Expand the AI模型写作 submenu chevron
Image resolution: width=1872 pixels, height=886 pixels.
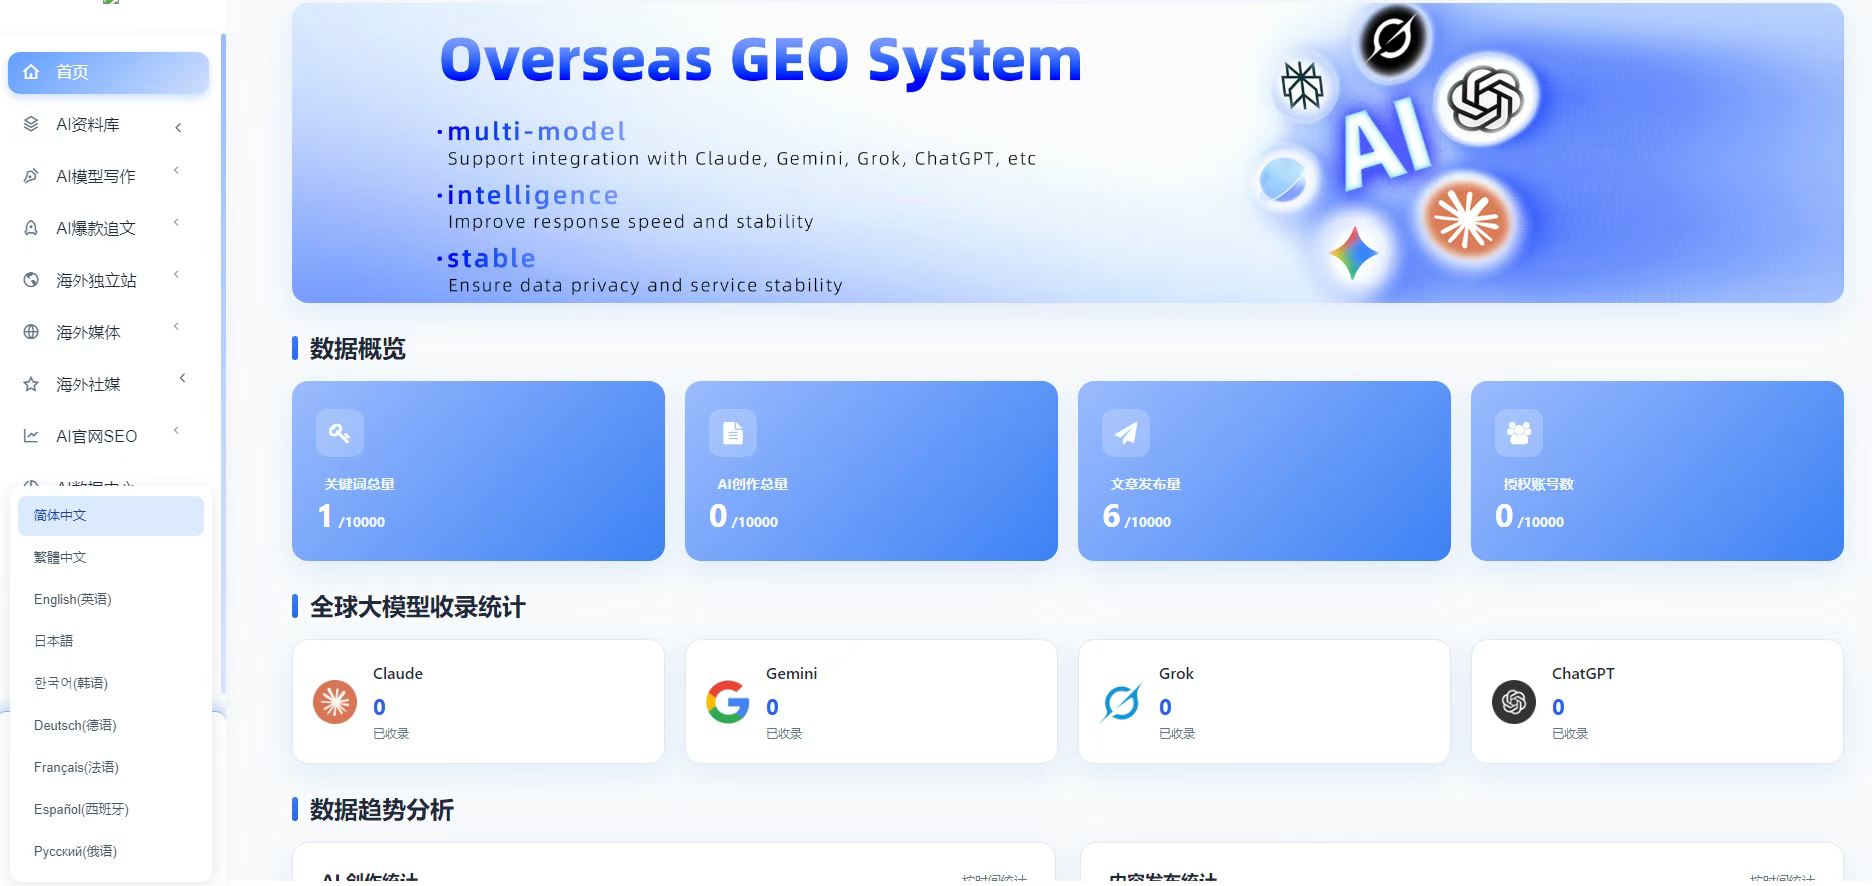(176, 170)
